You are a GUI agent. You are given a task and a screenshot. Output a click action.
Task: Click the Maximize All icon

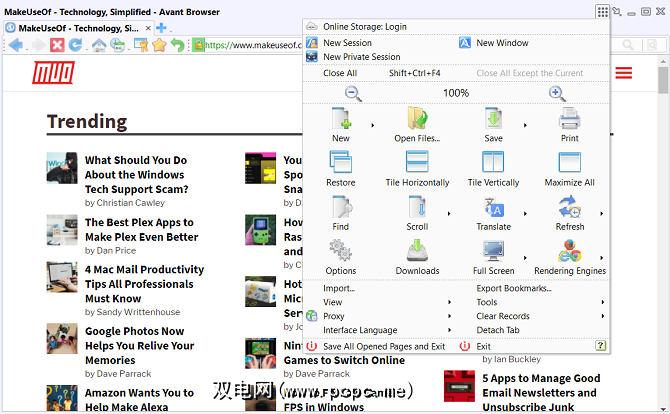coord(570,162)
